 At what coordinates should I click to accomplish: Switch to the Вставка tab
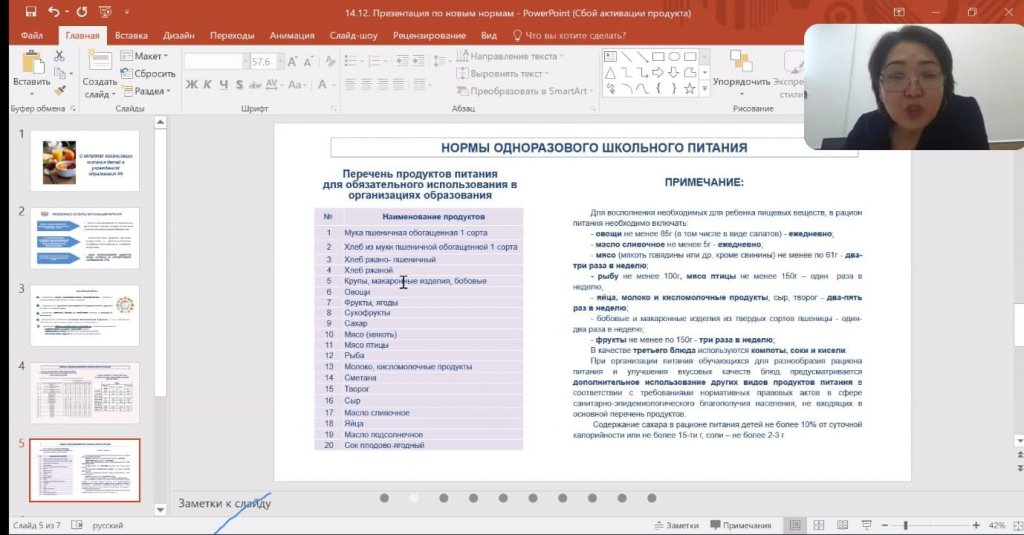[131, 35]
